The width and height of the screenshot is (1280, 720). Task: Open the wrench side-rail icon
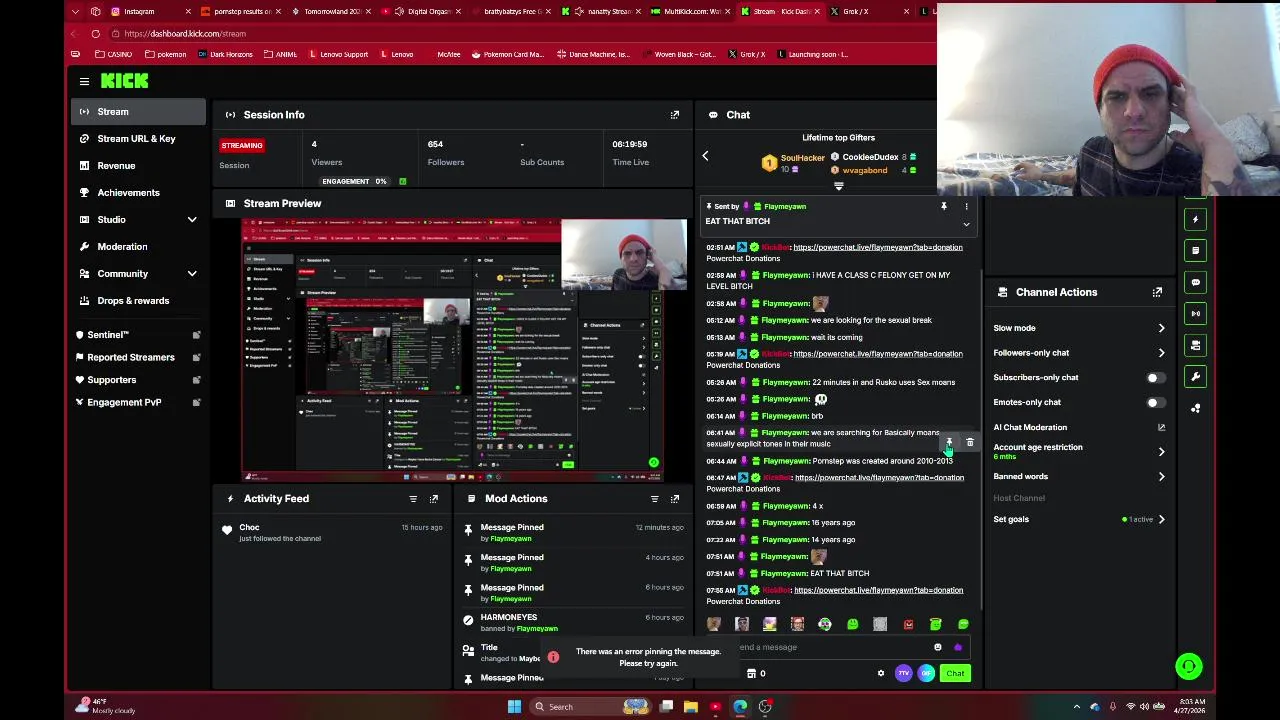(1195, 376)
